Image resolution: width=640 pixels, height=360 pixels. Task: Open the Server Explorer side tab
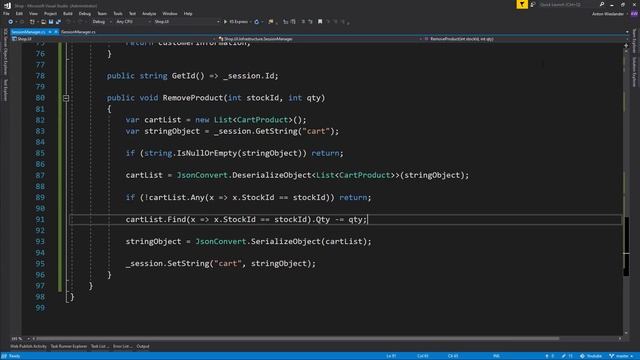(x=5, y=52)
